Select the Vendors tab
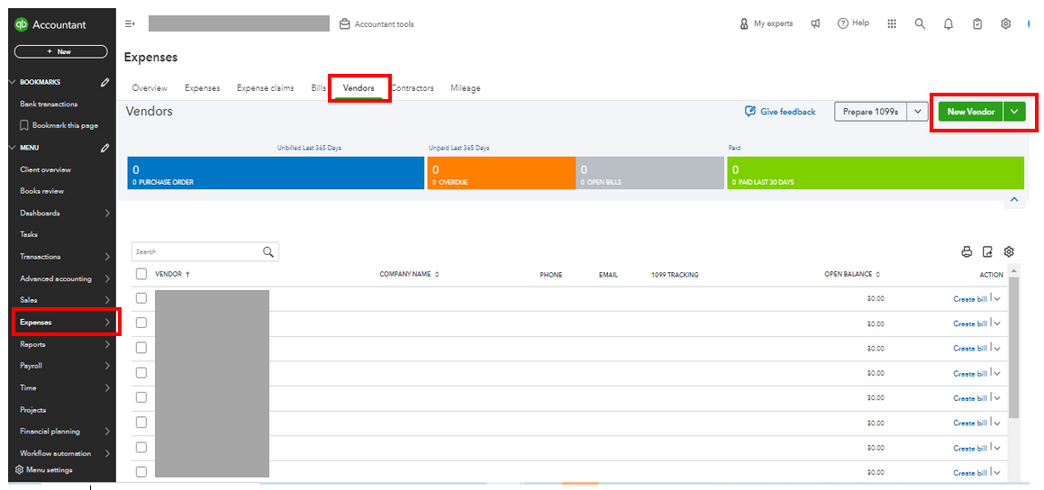1044x490 pixels. coord(358,88)
